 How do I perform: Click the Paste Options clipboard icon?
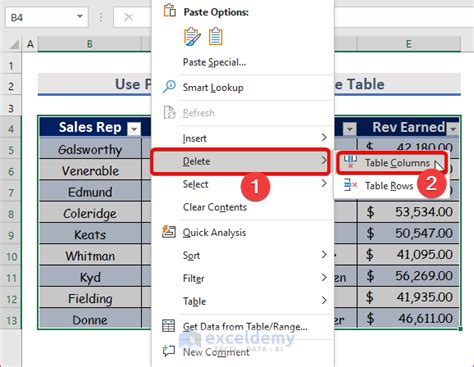[169, 10]
